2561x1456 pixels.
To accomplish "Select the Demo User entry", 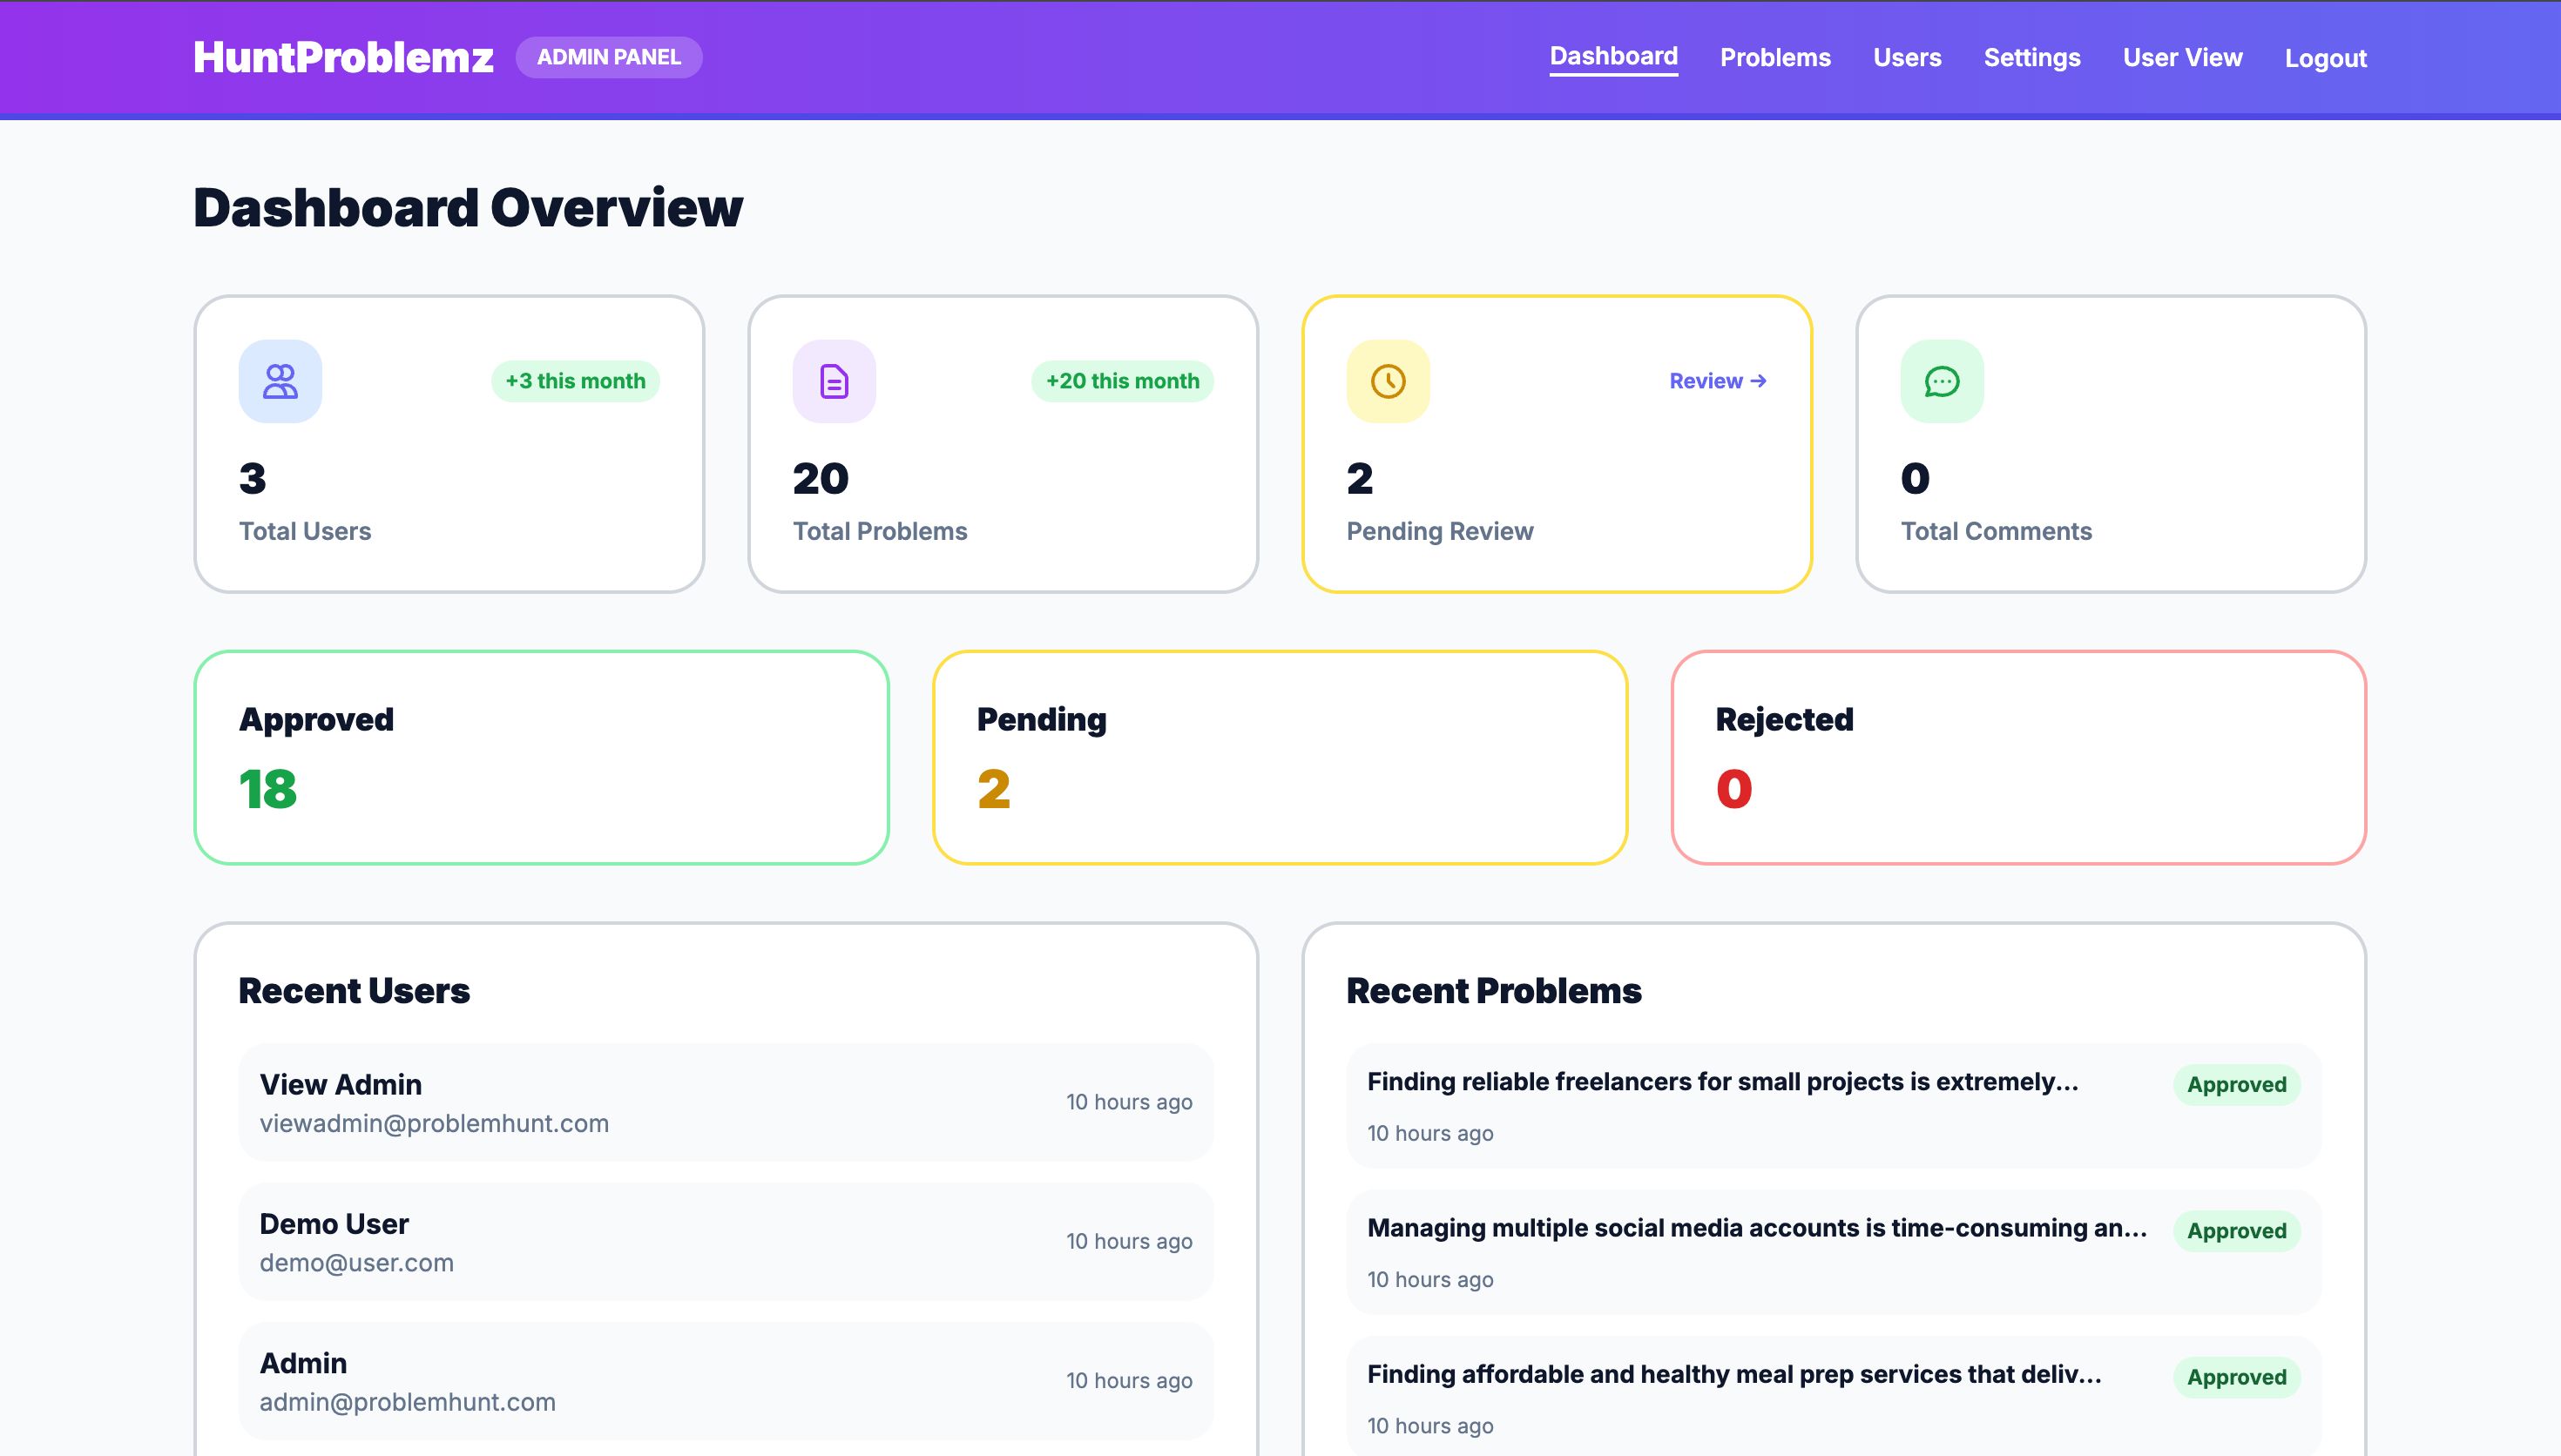I will tap(725, 1241).
